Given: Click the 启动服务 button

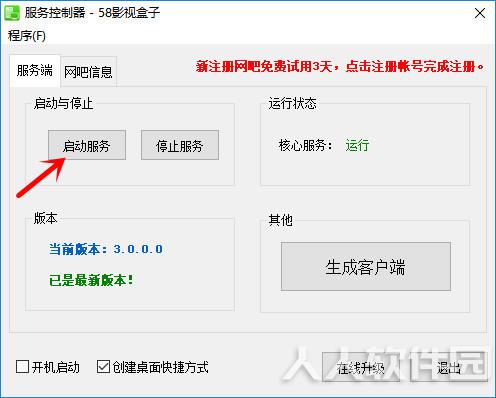Looking at the screenshot, I should click(x=87, y=145).
